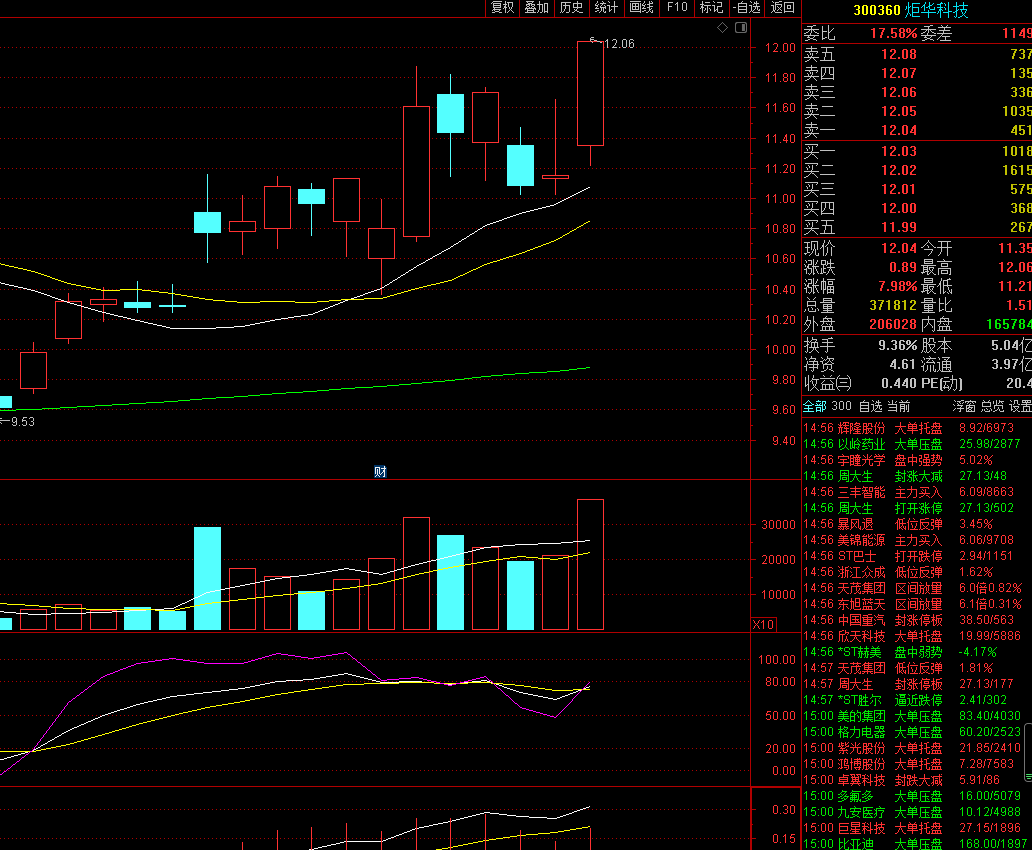Image resolution: width=1032 pixels, height=850 pixels.
Task: Open the 统计 statistics tool
Action: tap(606, 7)
